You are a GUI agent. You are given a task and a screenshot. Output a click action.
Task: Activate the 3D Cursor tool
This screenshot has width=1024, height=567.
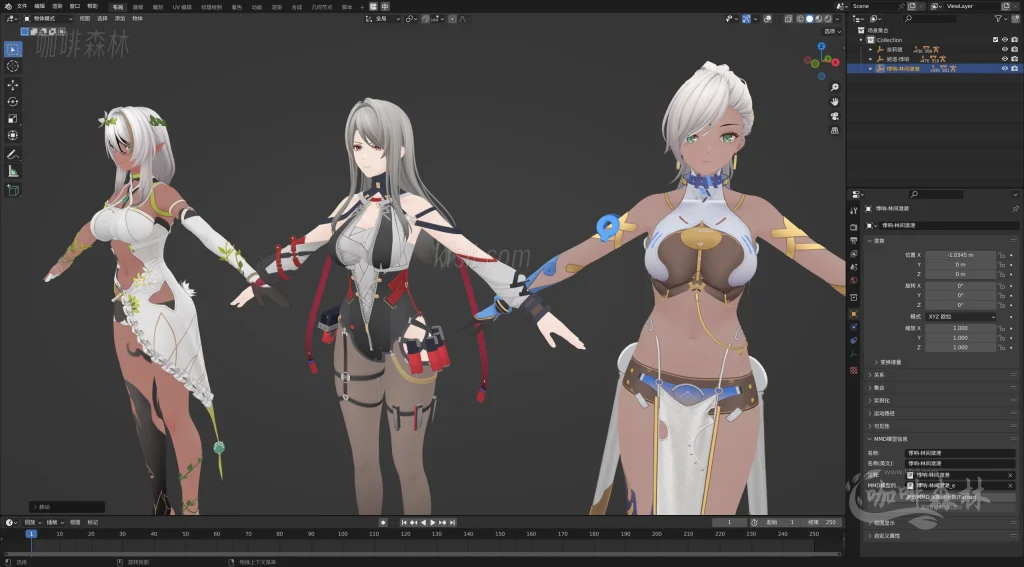click(x=12, y=66)
